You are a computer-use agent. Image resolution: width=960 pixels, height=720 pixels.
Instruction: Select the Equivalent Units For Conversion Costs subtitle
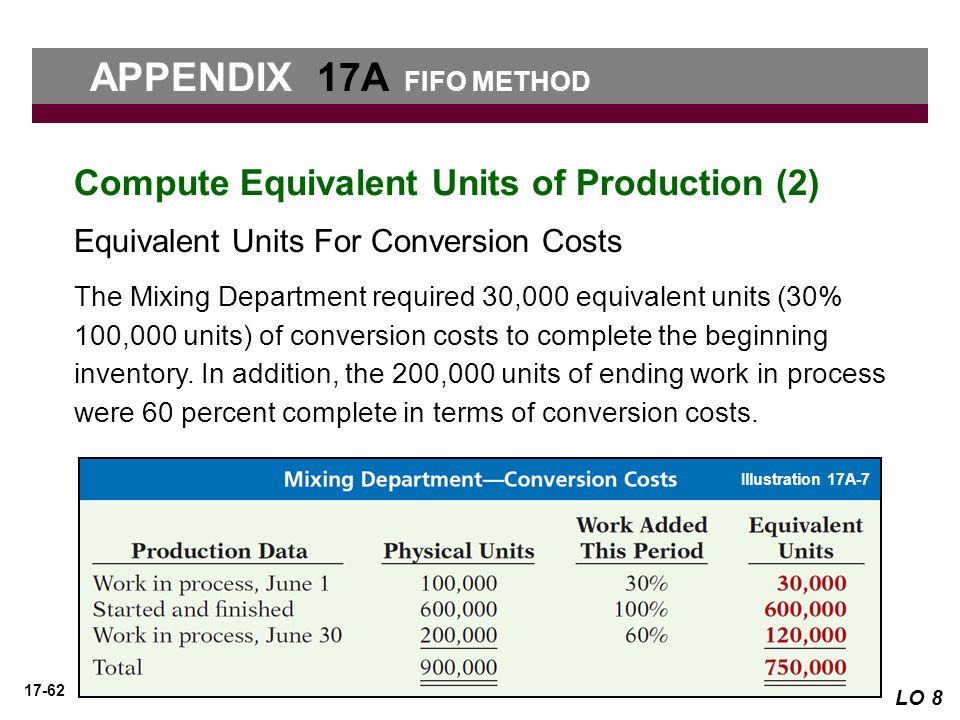pos(348,241)
